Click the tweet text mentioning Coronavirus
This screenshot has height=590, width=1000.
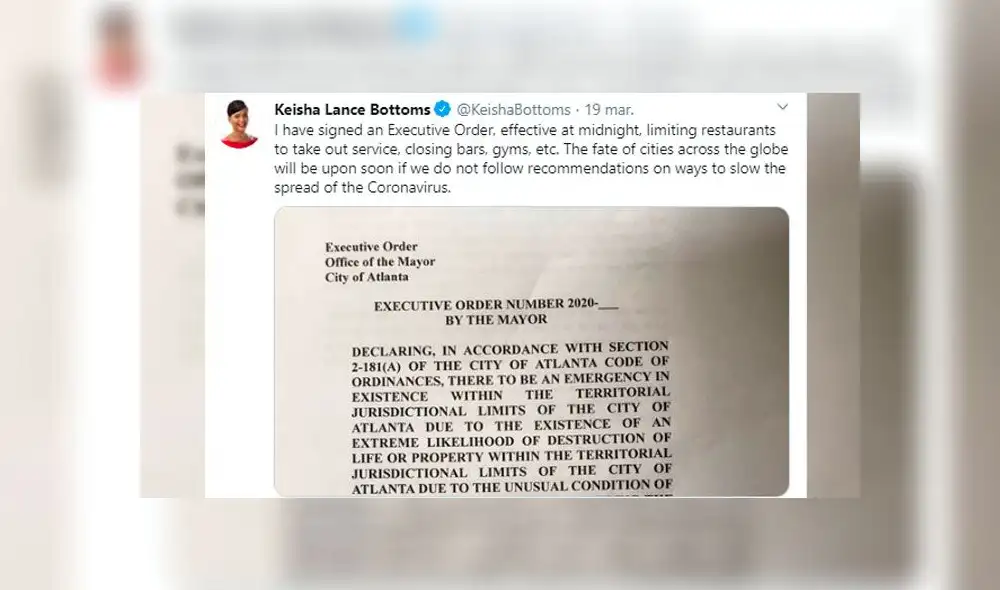[x=531, y=159]
